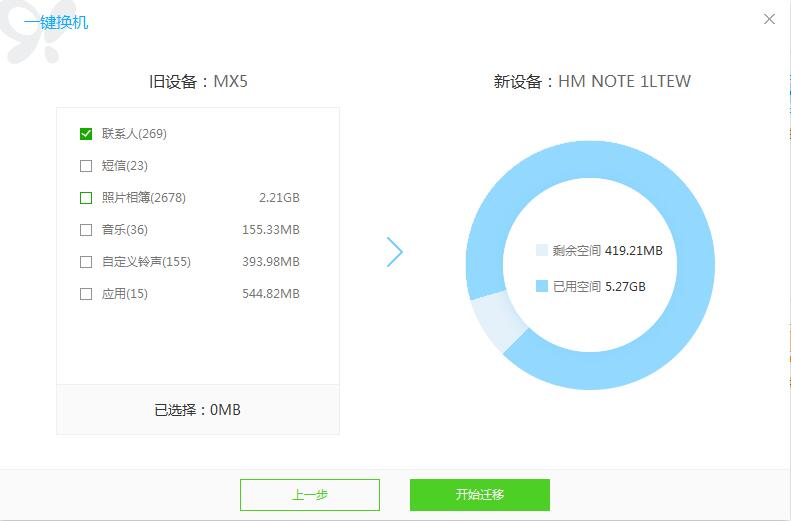This screenshot has width=791, height=521.
Task: Click the 已选择：0MB summary bar
Action: click(x=198, y=410)
